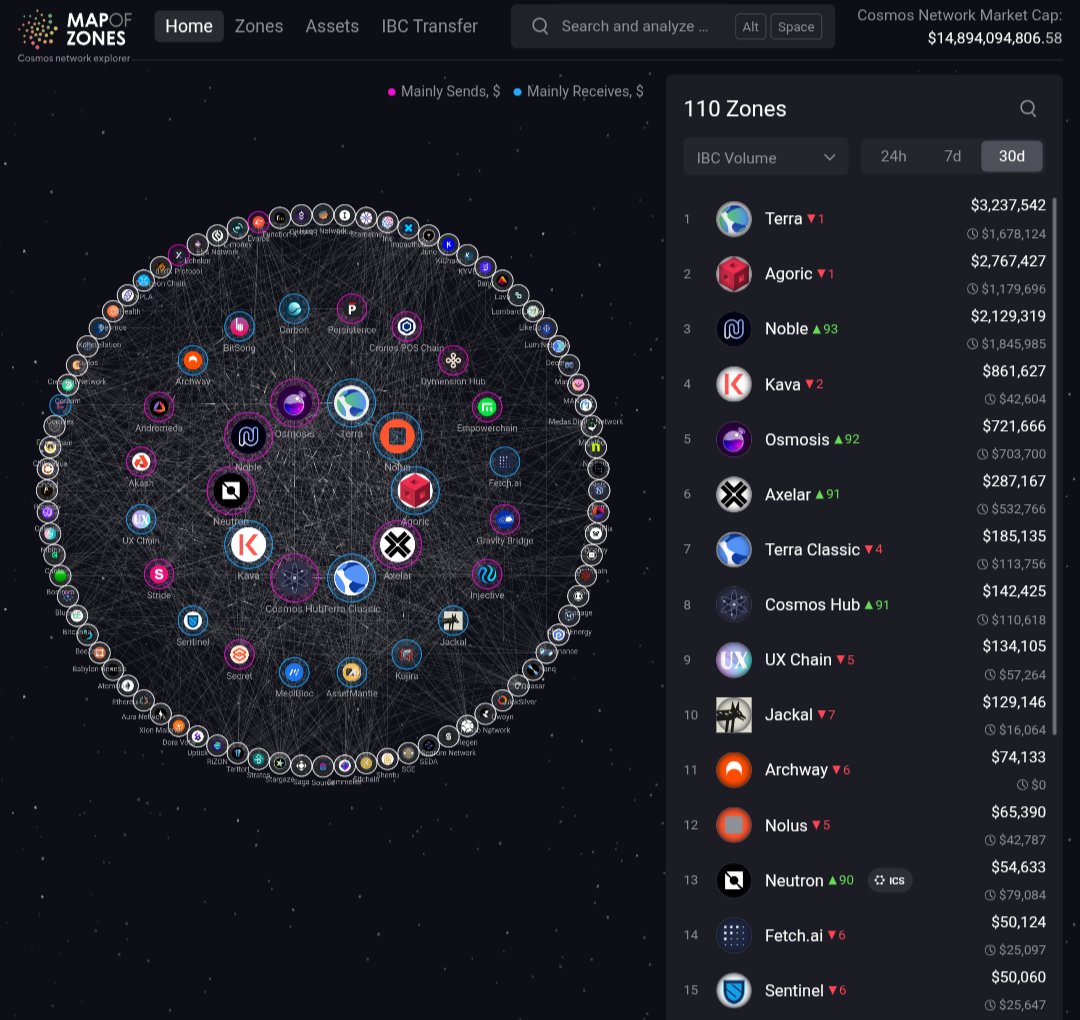Select the Neutron node on the map

231,490
